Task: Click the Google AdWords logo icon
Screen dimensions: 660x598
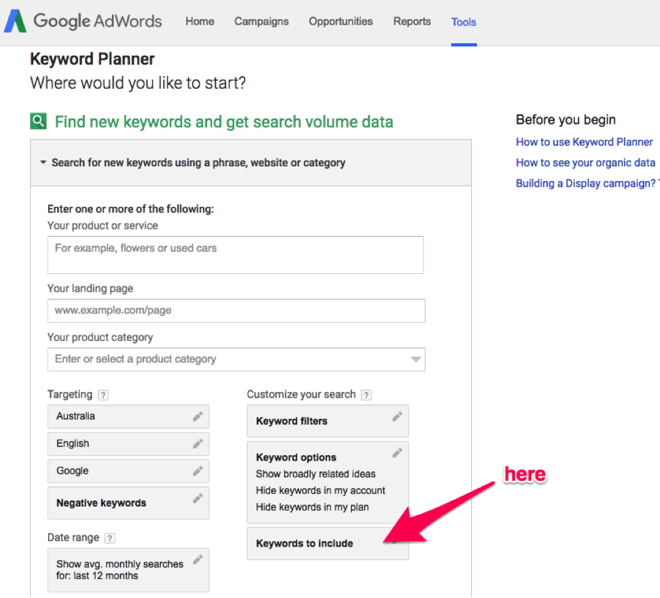Action: pyautogui.click(x=15, y=21)
